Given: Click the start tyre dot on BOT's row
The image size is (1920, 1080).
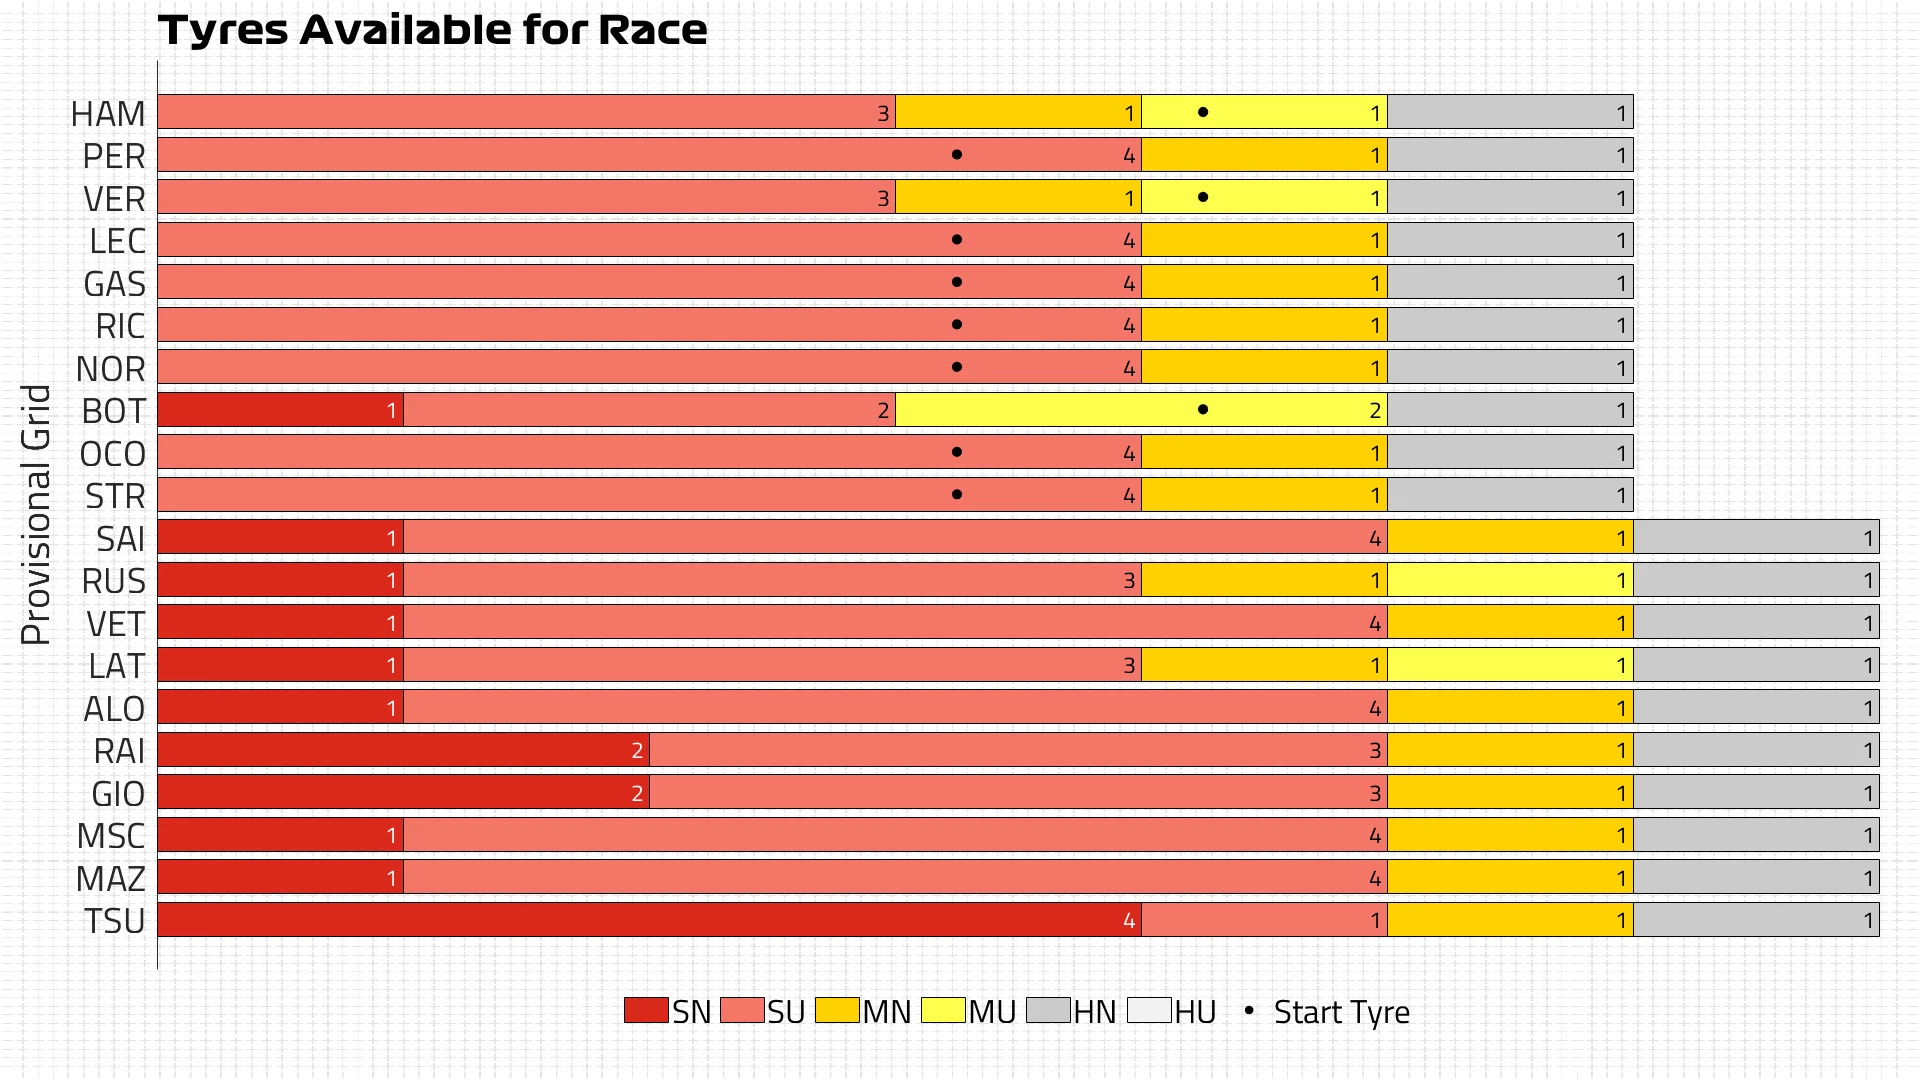Looking at the screenshot, I should (x=1203, y=409).
